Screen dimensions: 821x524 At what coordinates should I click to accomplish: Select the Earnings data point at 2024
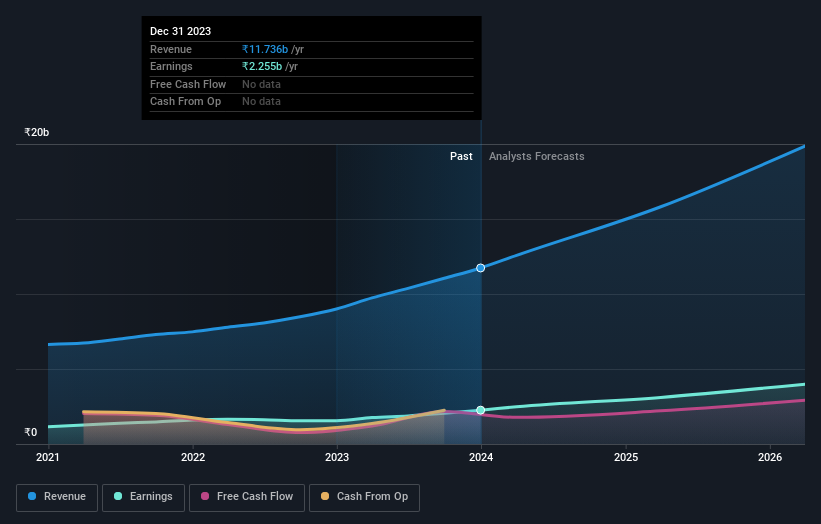pos(480,410)
